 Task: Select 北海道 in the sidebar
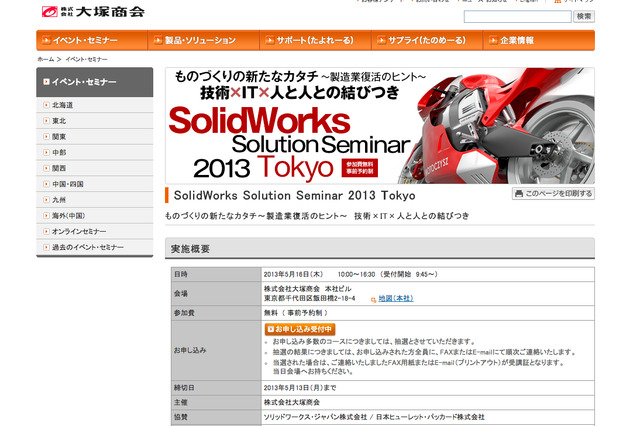(x=95, y=105)
